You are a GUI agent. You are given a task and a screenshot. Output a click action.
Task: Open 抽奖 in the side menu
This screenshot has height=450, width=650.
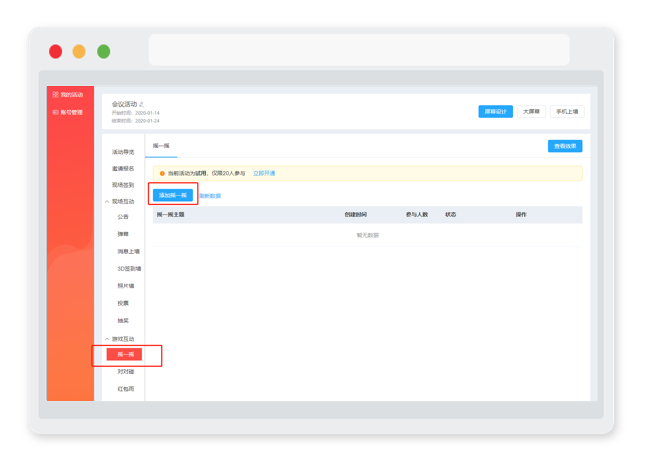[123, 321]
